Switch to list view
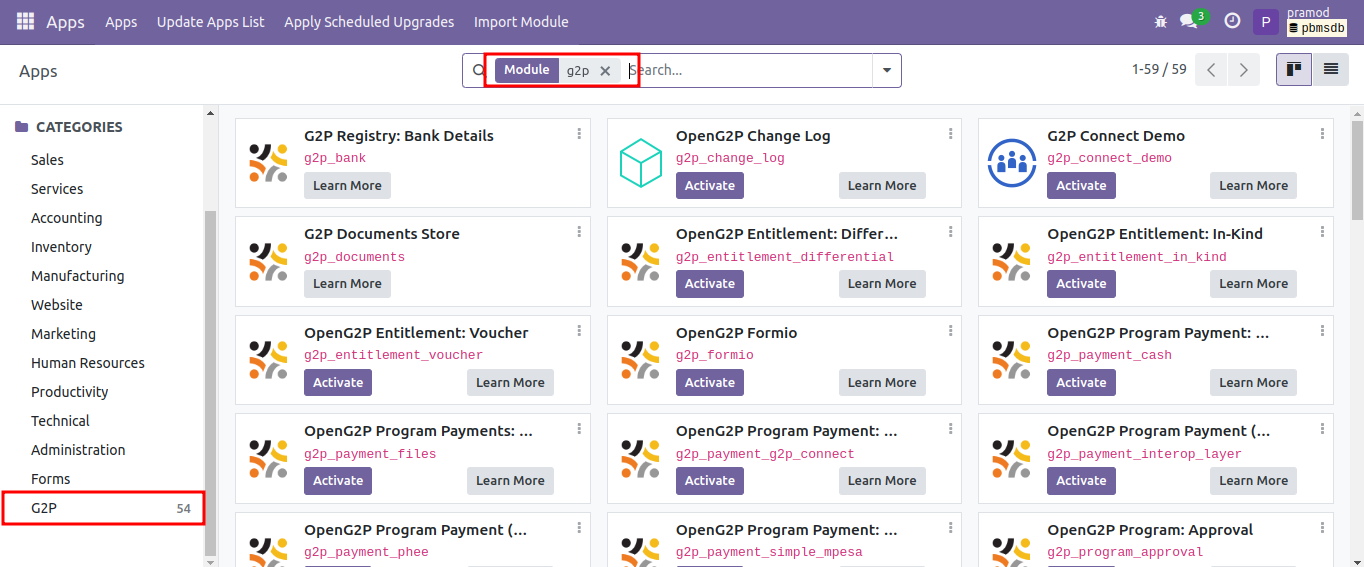Viewport: 1364px width, 567px height. pos(1330,70)
